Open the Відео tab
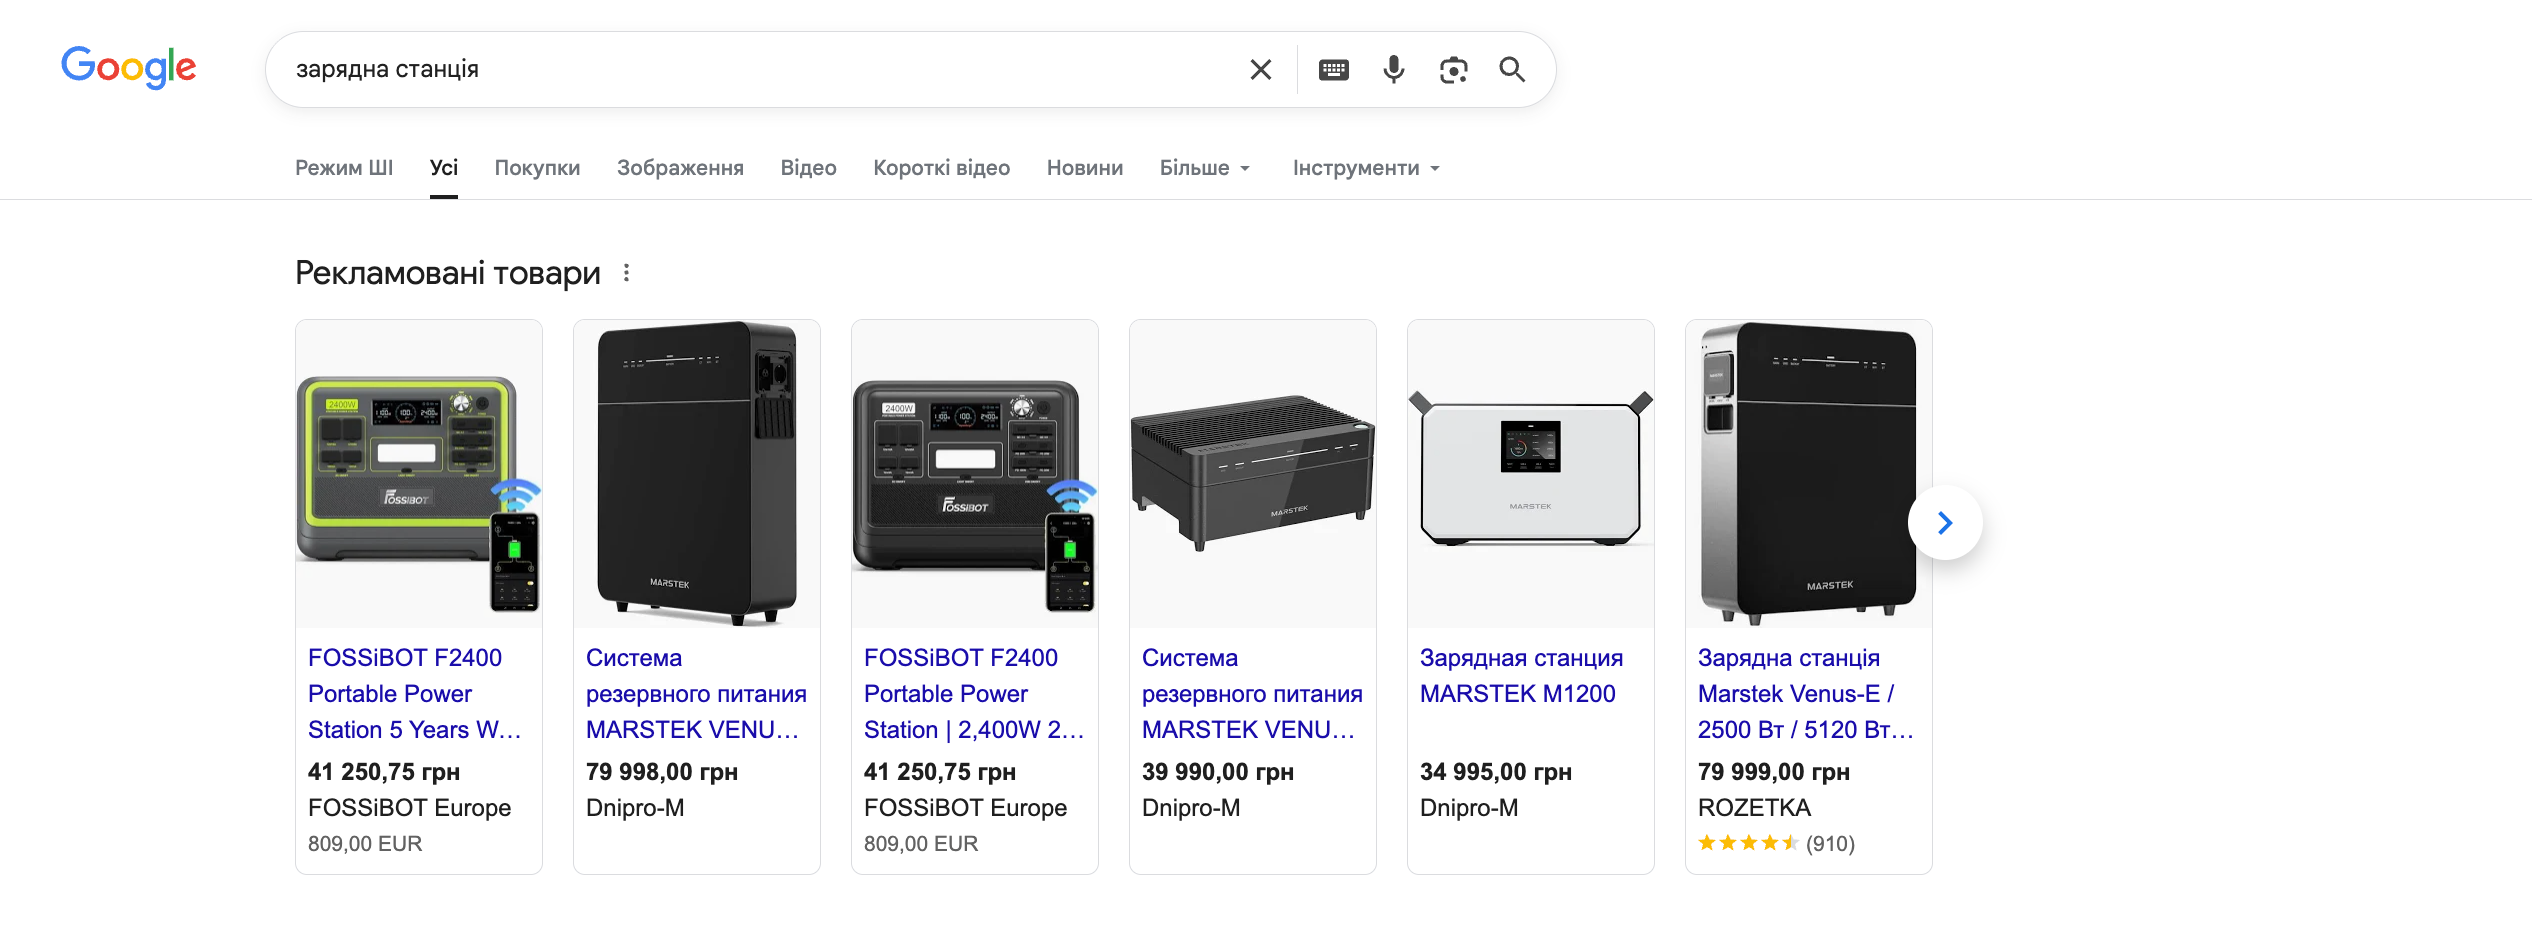The image size is (2532, 938). (x=809, y=168)
